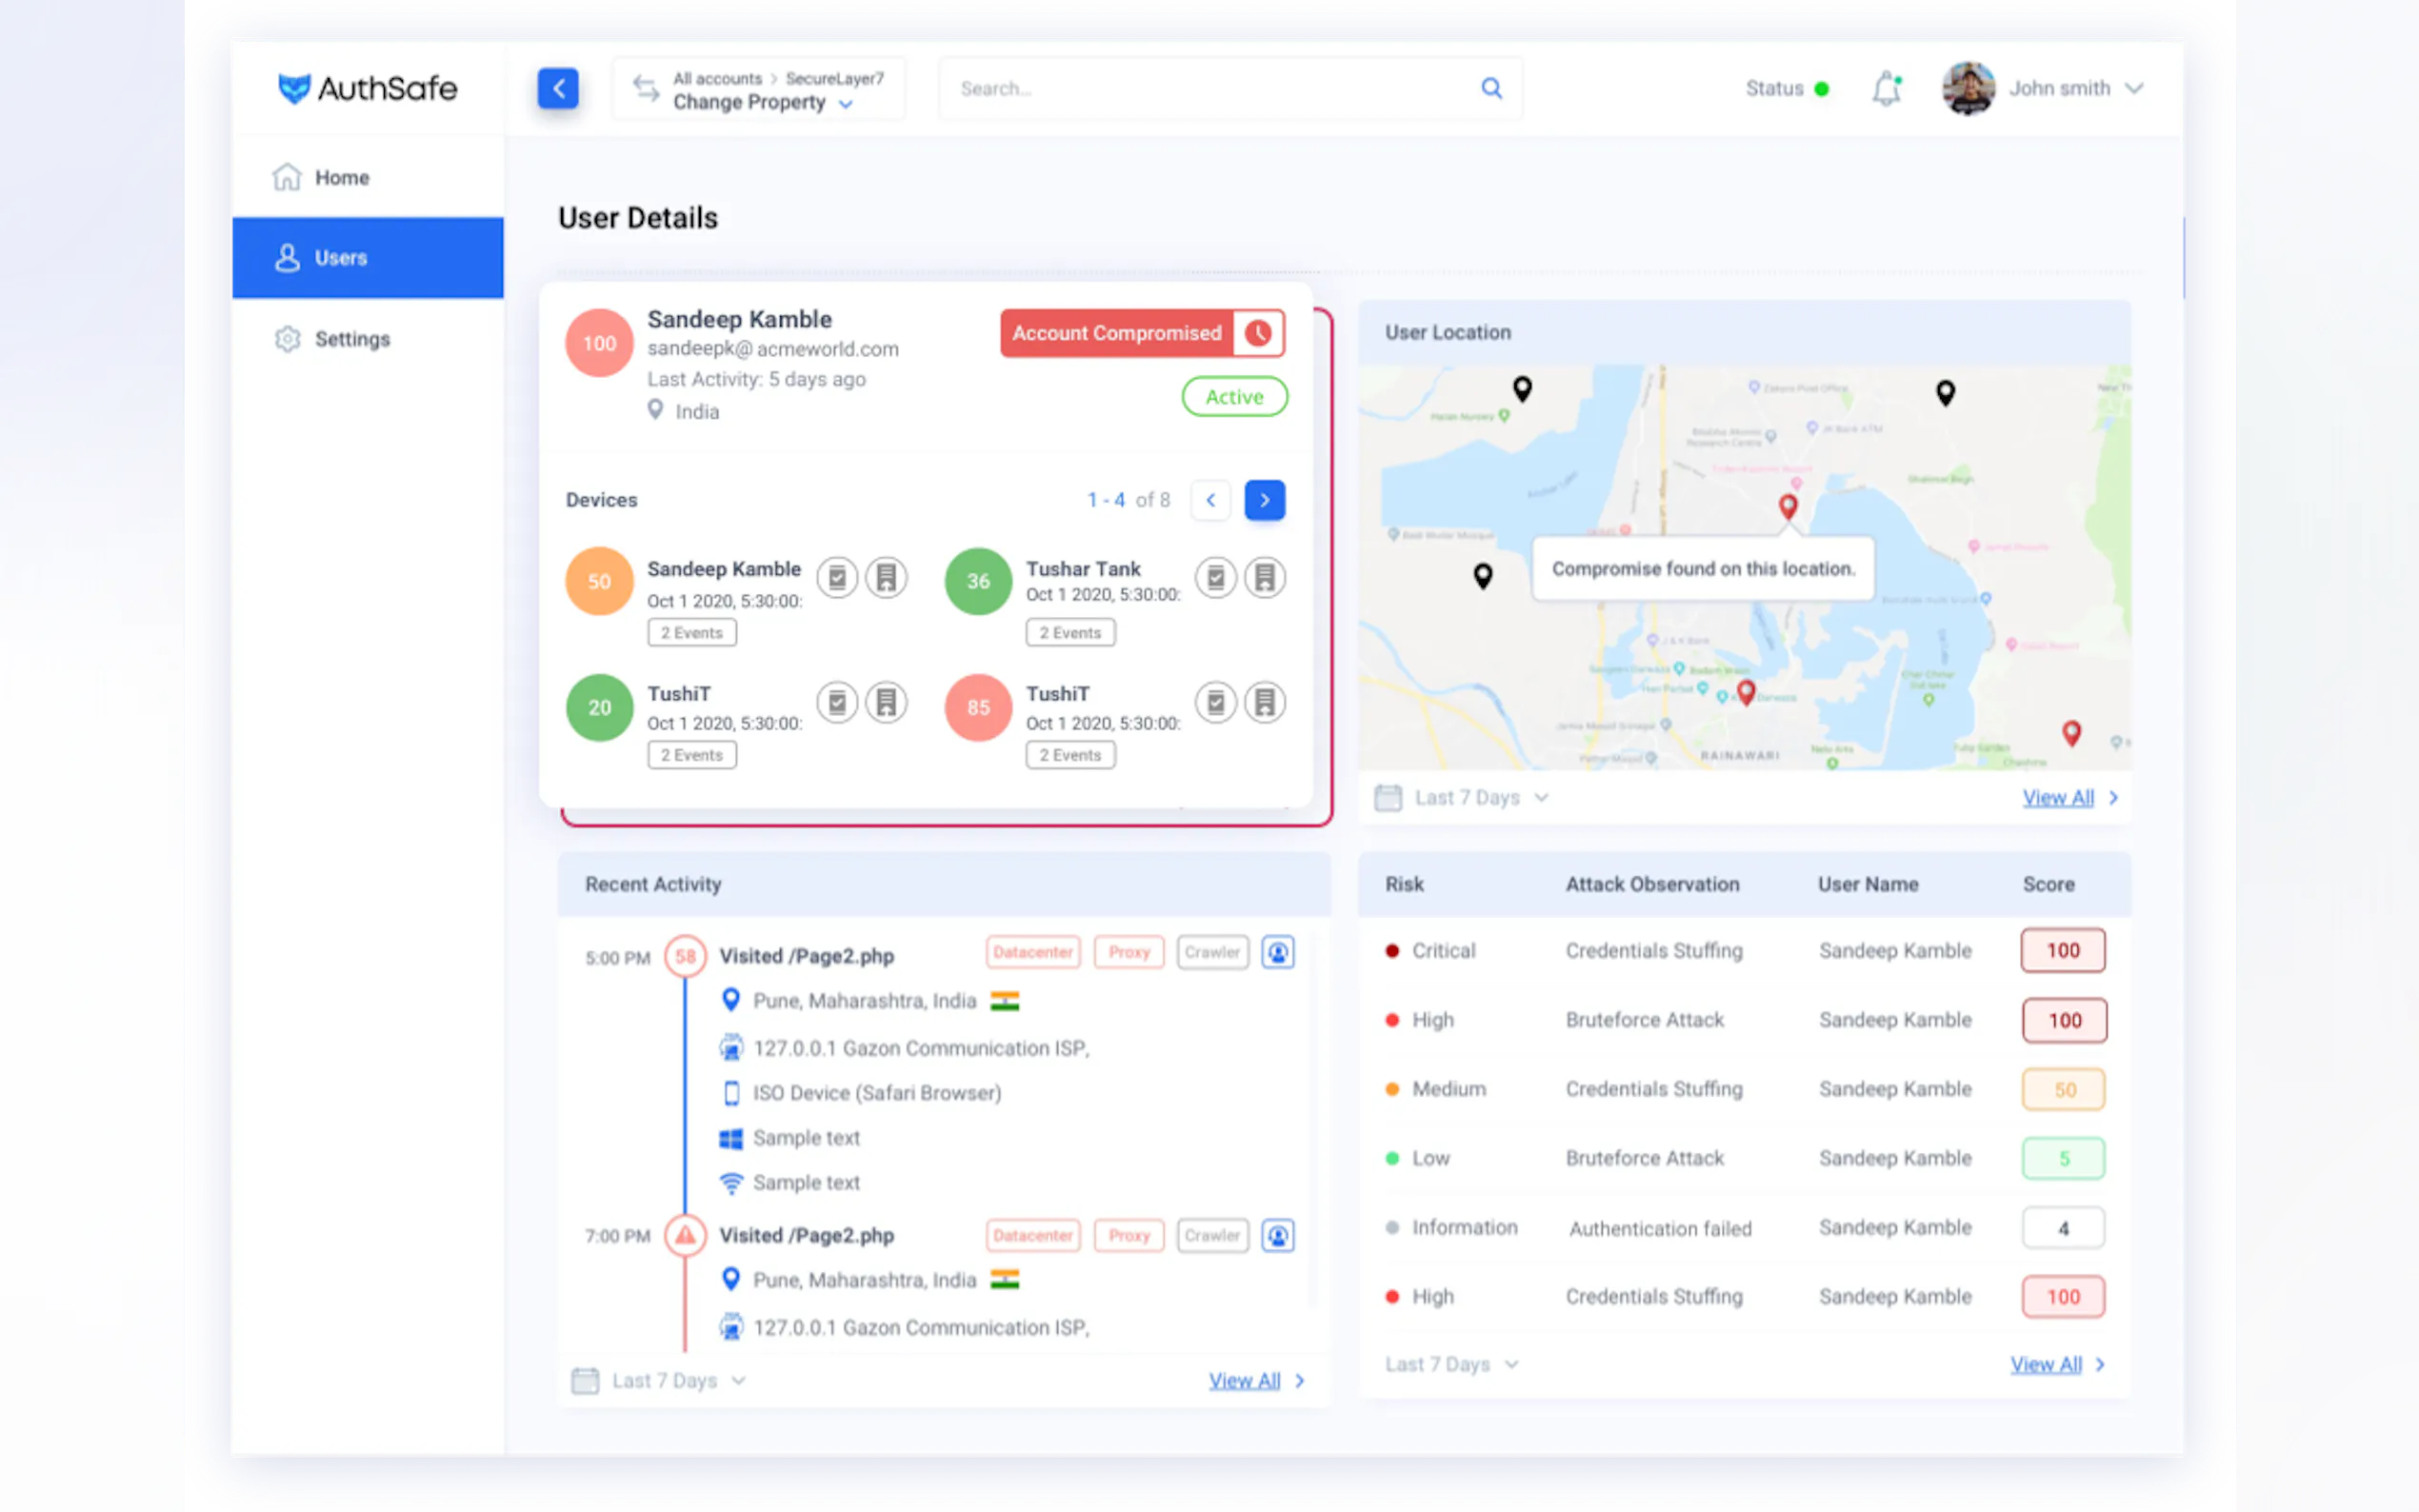This screenshot has width=2419, height=1512.
Task: Go to previous devices page
Action: point(1210,500)
